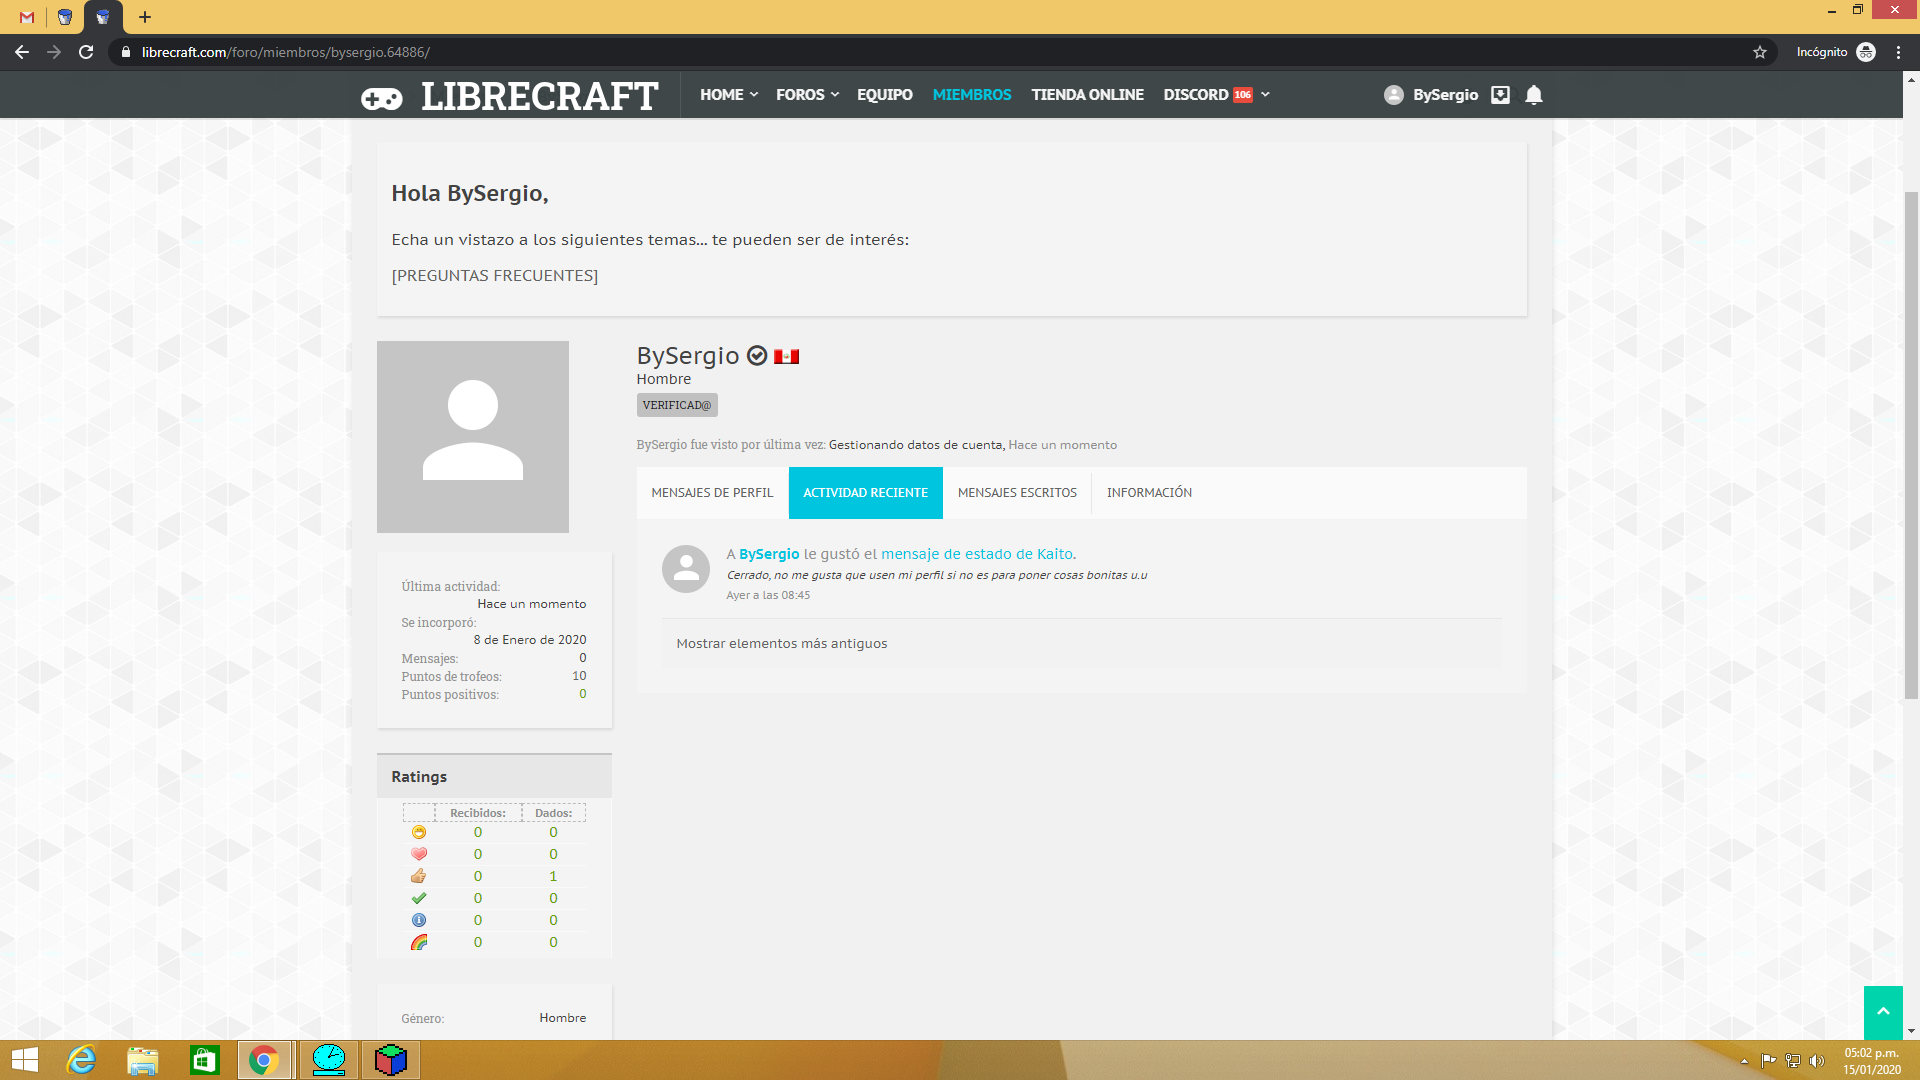The image size is (1920, 1080).
Task: Open the Preguntas Frecuentes link
Action: [495, 276]
